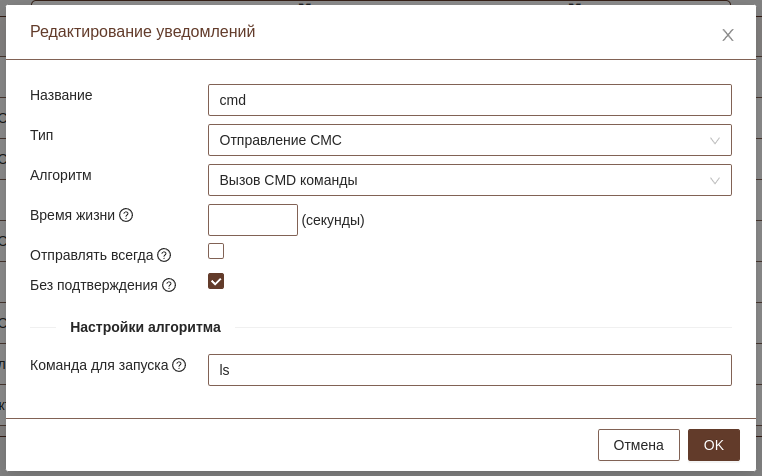Click the Настройки алгоритма section heading
762x476 pixels.
click(145, 327)
